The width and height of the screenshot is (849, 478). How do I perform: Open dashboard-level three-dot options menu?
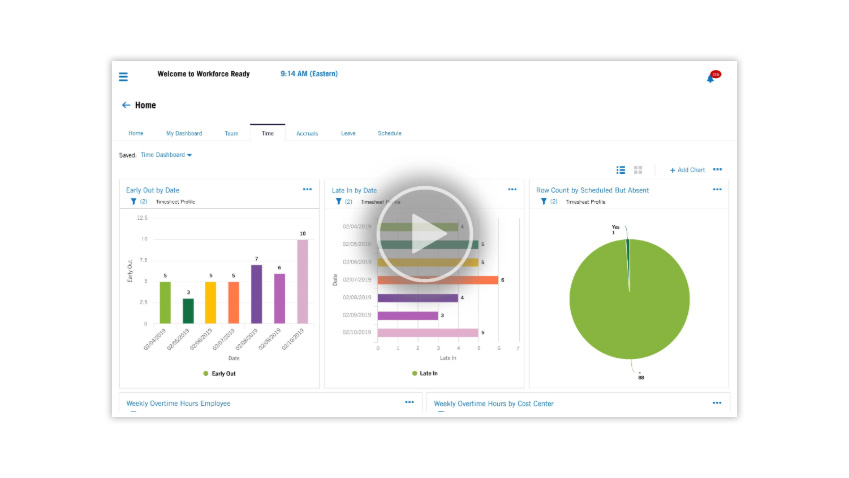point(717,170)
